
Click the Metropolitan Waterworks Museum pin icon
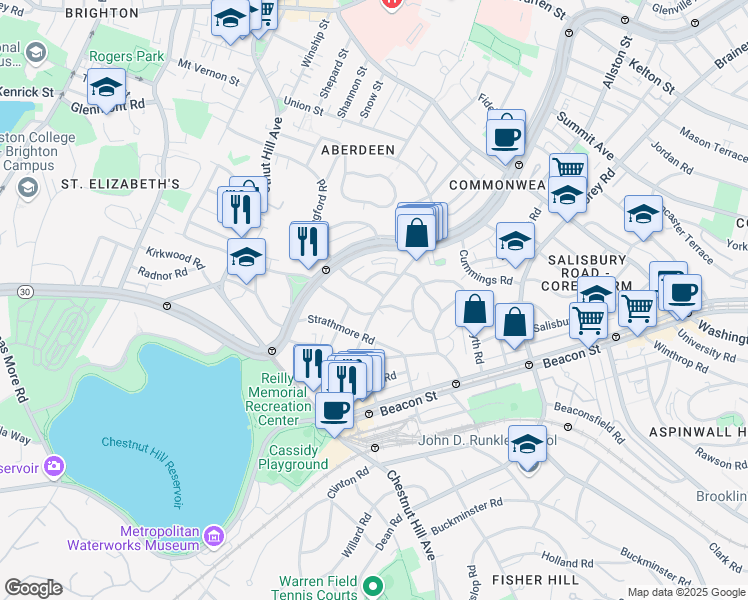point(213,538)
